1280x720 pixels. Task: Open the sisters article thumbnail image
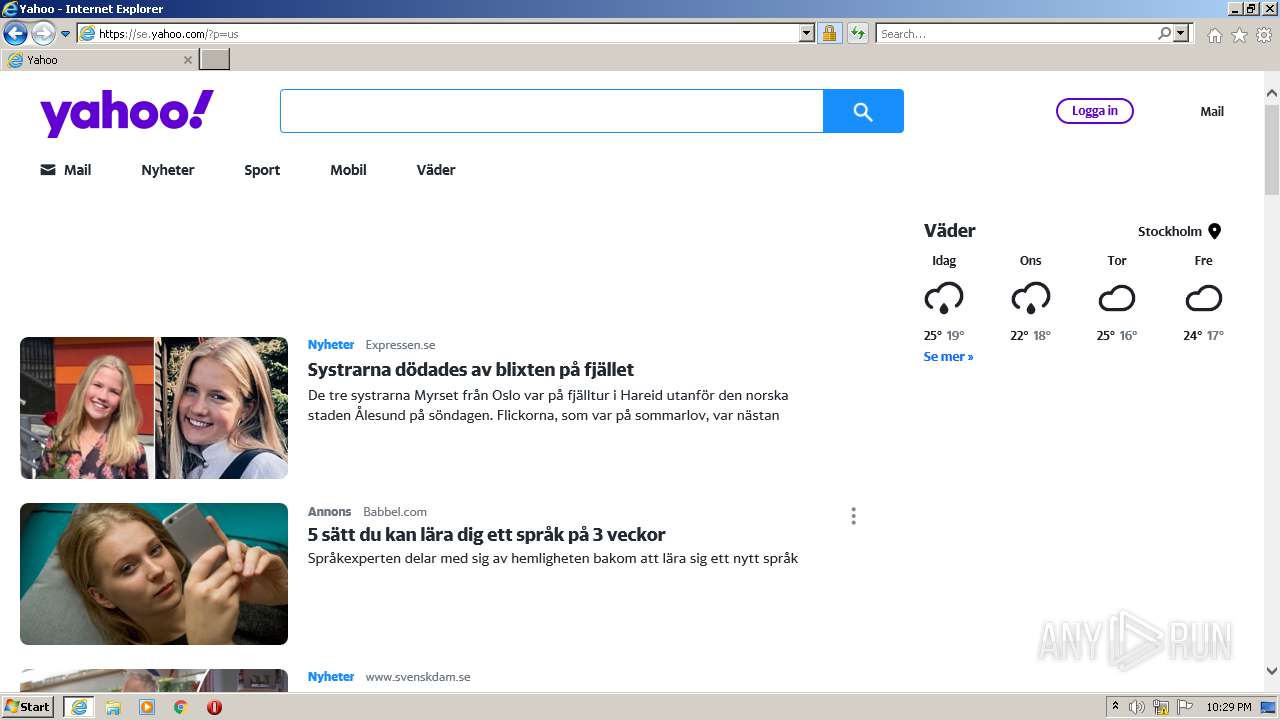click(x=154, y=408)
